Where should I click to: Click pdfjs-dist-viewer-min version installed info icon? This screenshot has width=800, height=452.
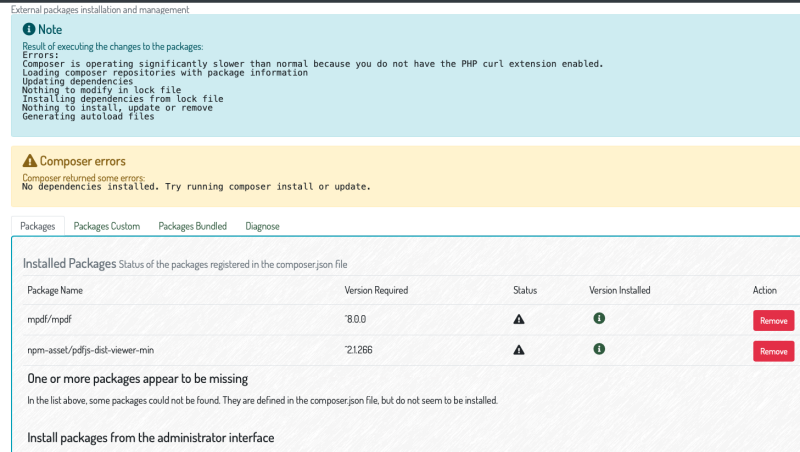pyautogui.click(x=599, y=349)
